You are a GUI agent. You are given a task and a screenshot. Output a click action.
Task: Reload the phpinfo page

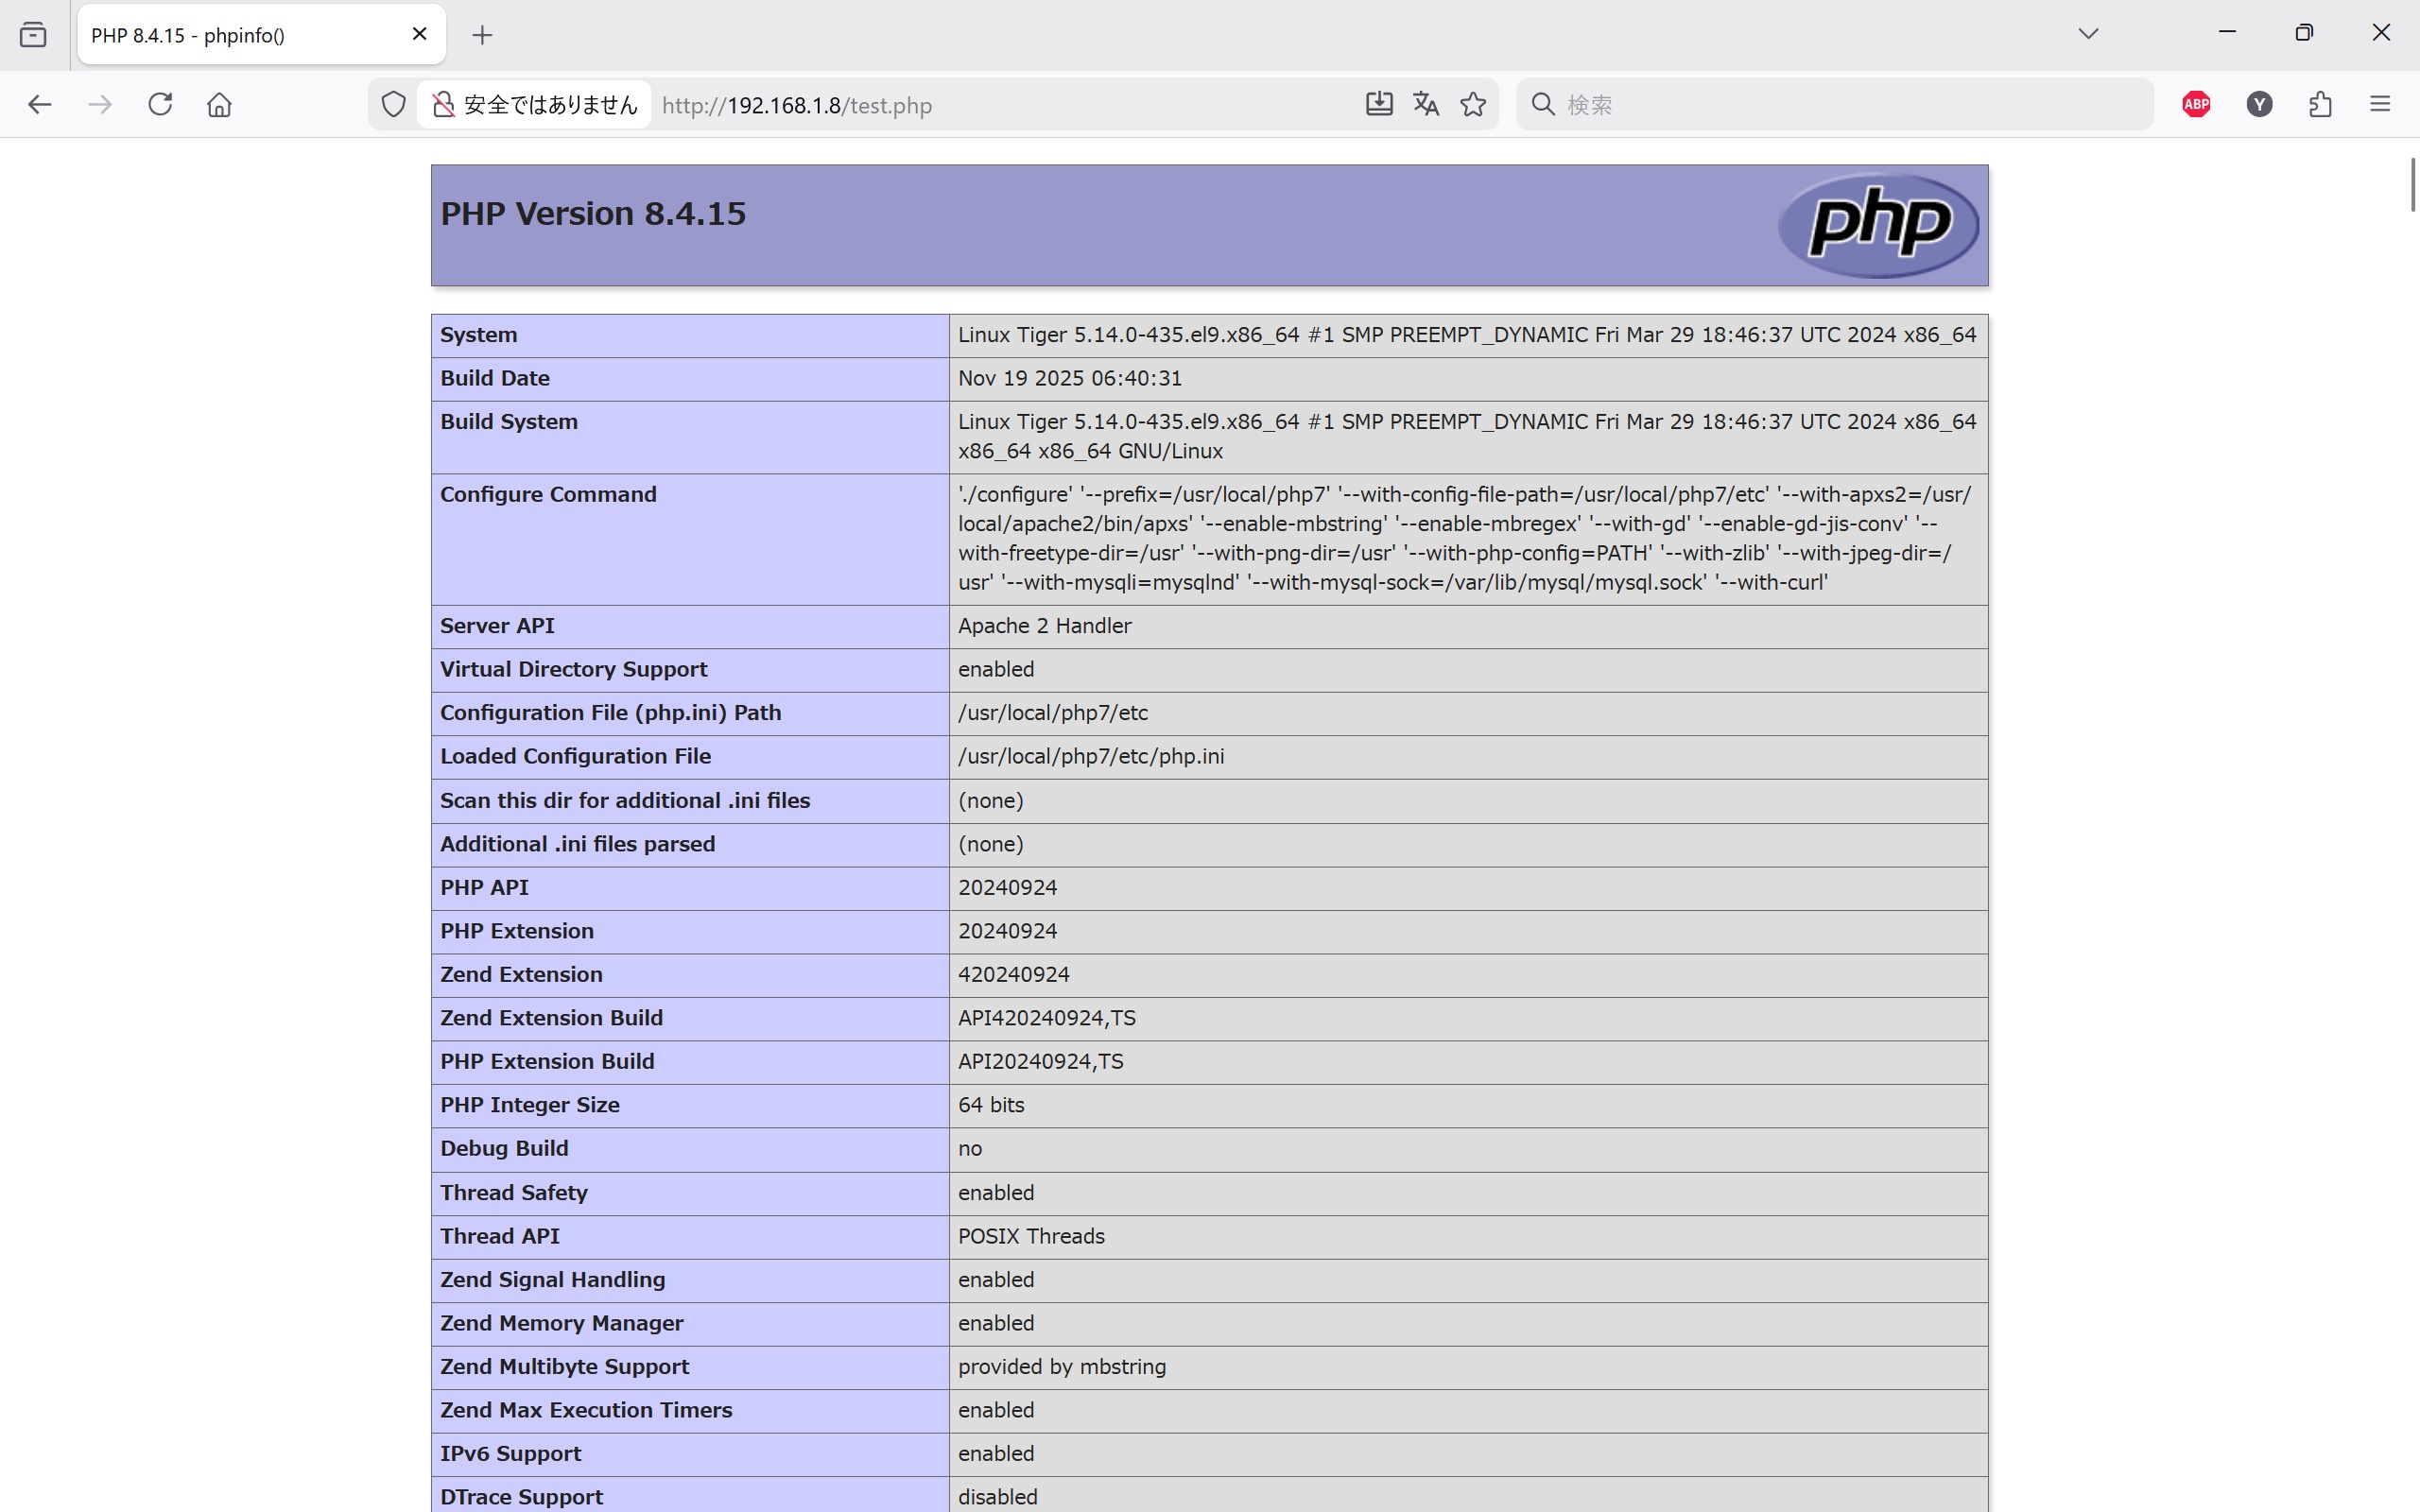pos(160,104)
